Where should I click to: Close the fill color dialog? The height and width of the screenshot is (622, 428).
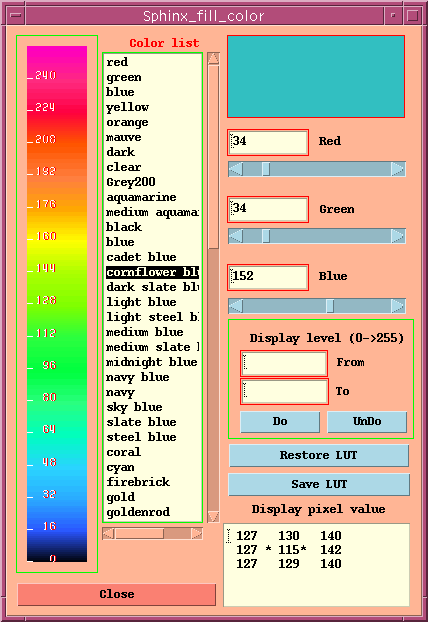point(117,594)
